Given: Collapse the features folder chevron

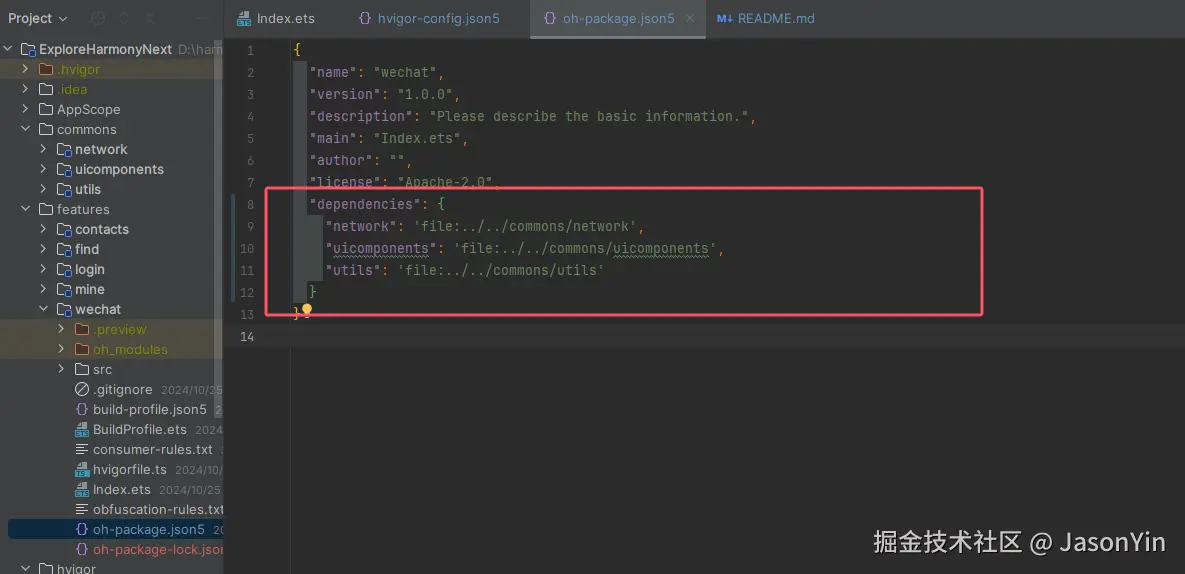Looking at the screenshot, I should [26, 209].
